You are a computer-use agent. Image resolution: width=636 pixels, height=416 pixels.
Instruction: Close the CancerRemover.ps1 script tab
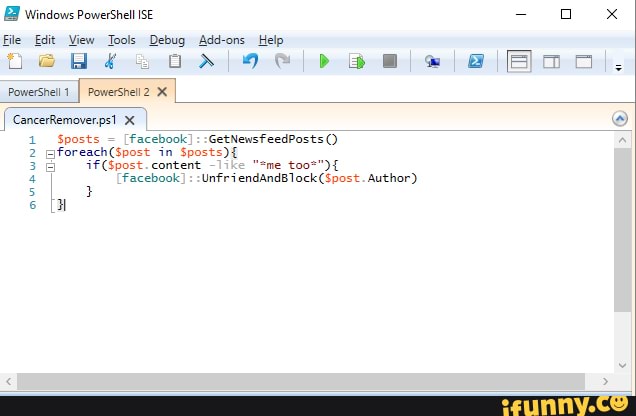[130, 120]
